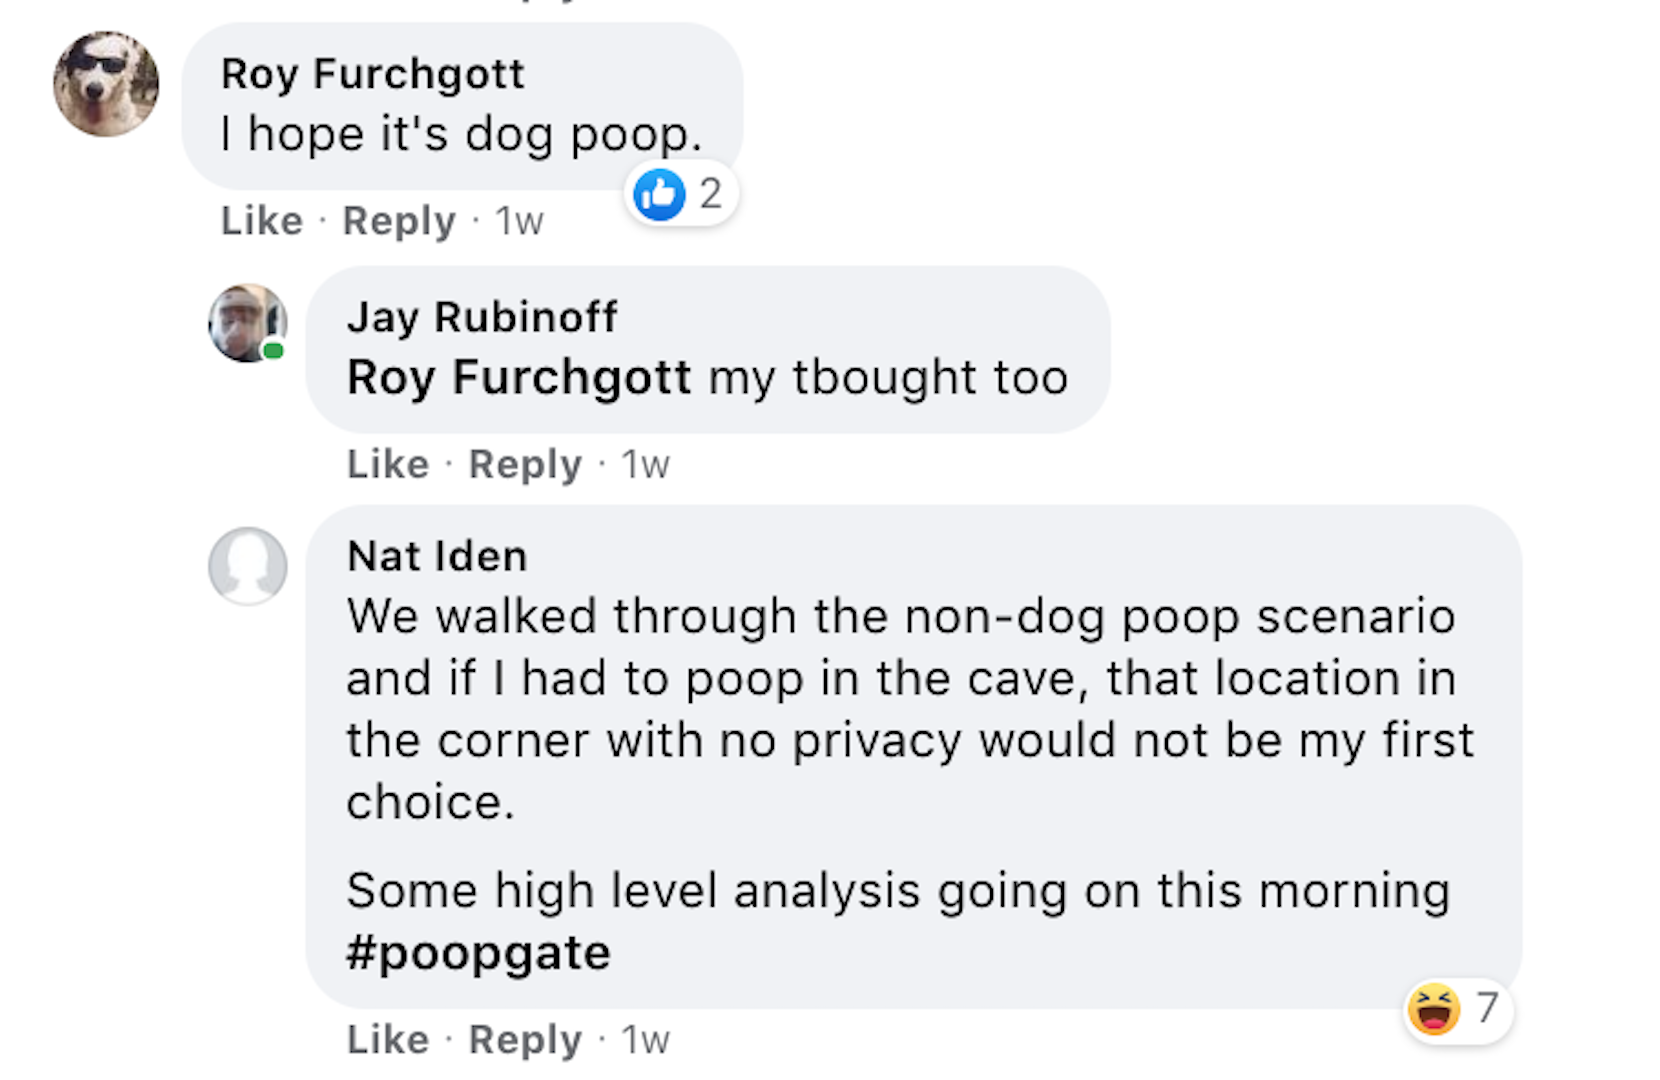Open reaction count 2 on Roy's comment
1660x1080 pixels.
[710, 194]
